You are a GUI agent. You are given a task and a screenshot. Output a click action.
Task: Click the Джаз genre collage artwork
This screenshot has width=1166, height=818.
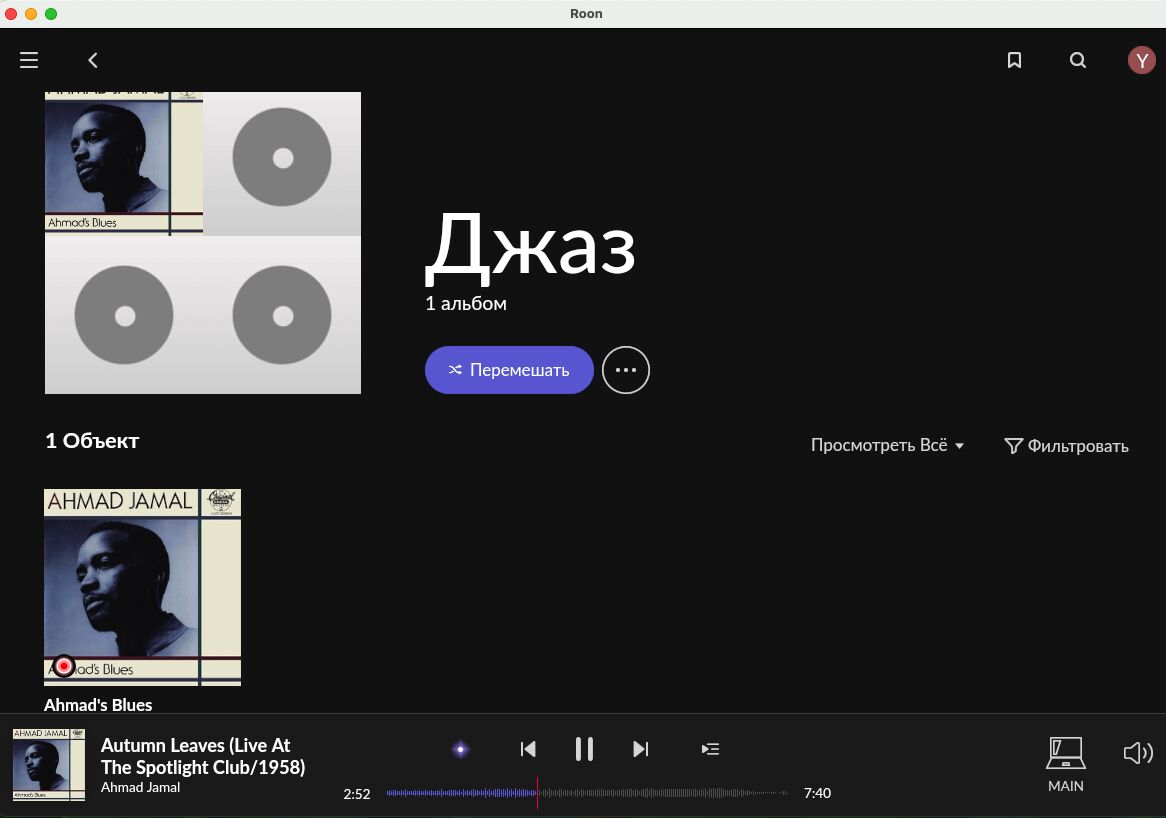(x=203, y=242)
